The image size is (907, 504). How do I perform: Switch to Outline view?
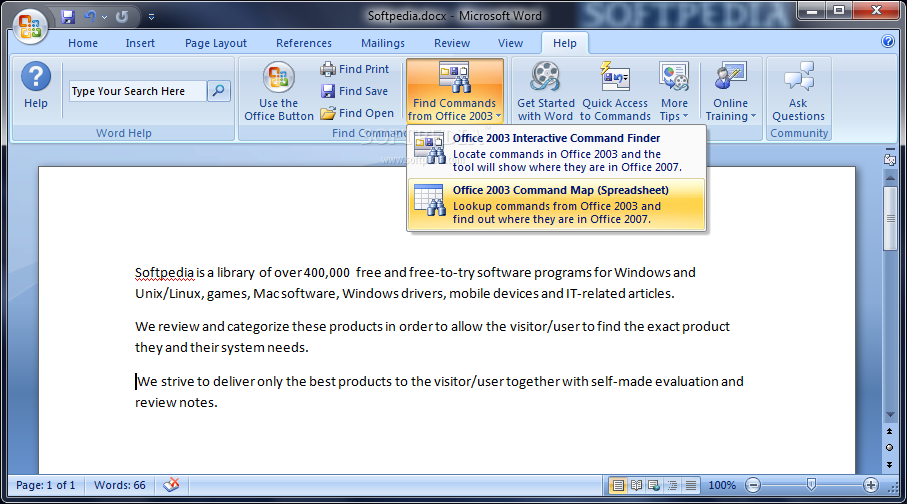pos(672,485)
